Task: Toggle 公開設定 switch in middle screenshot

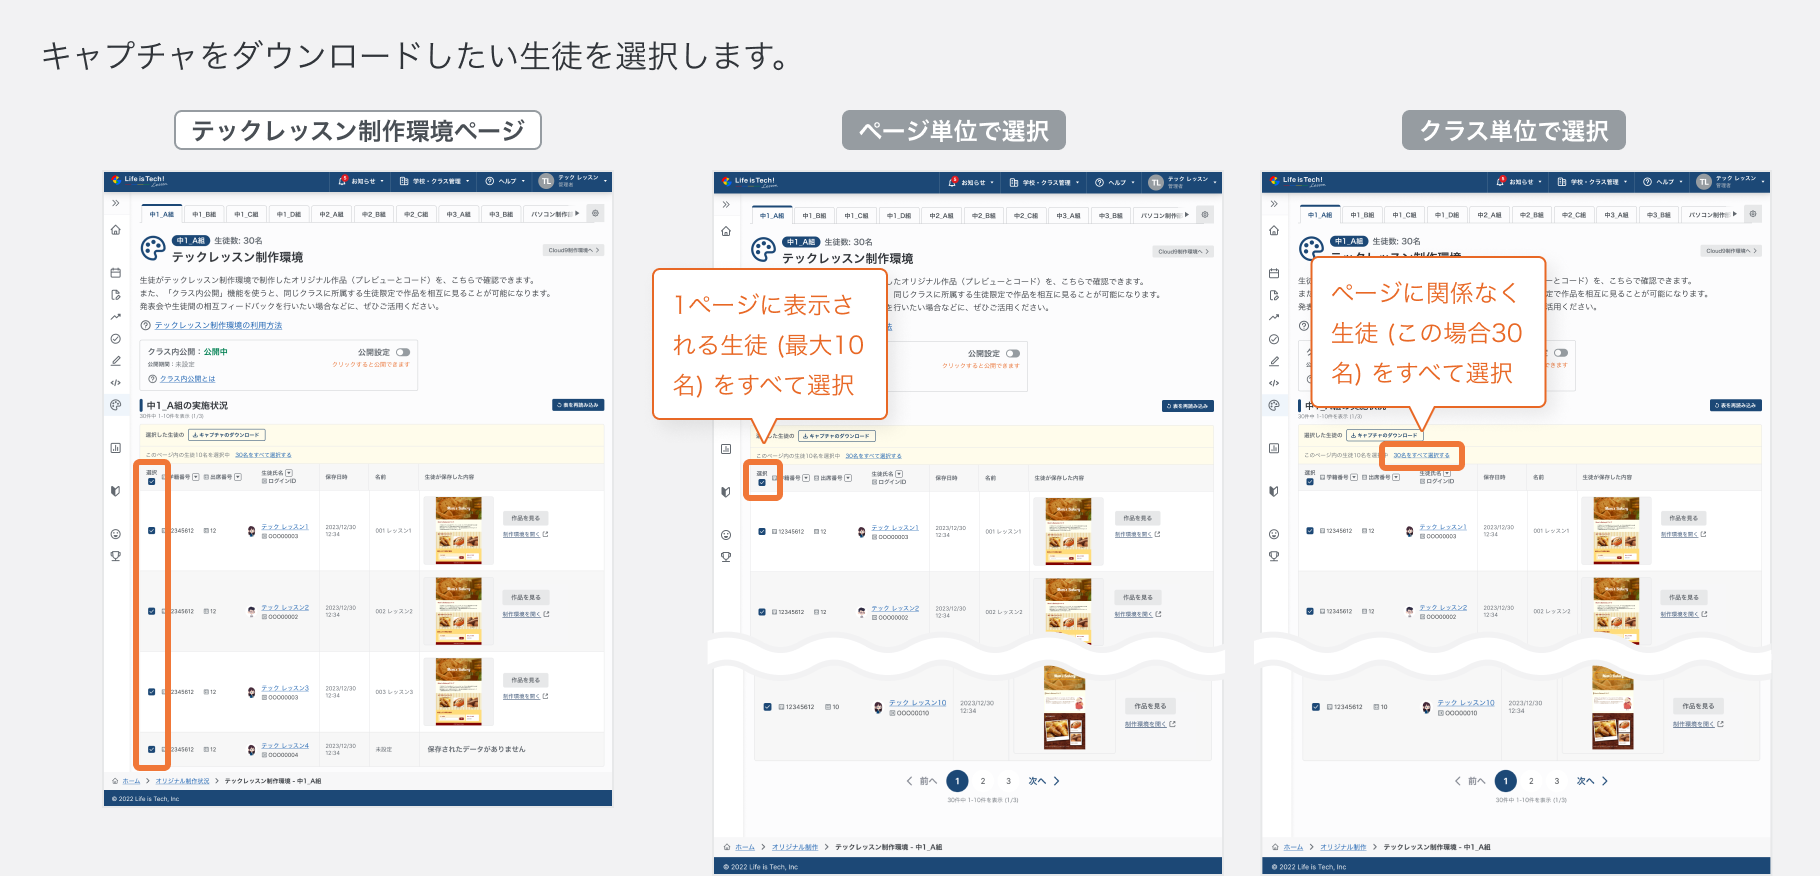Action: (x=1013, y=353)
